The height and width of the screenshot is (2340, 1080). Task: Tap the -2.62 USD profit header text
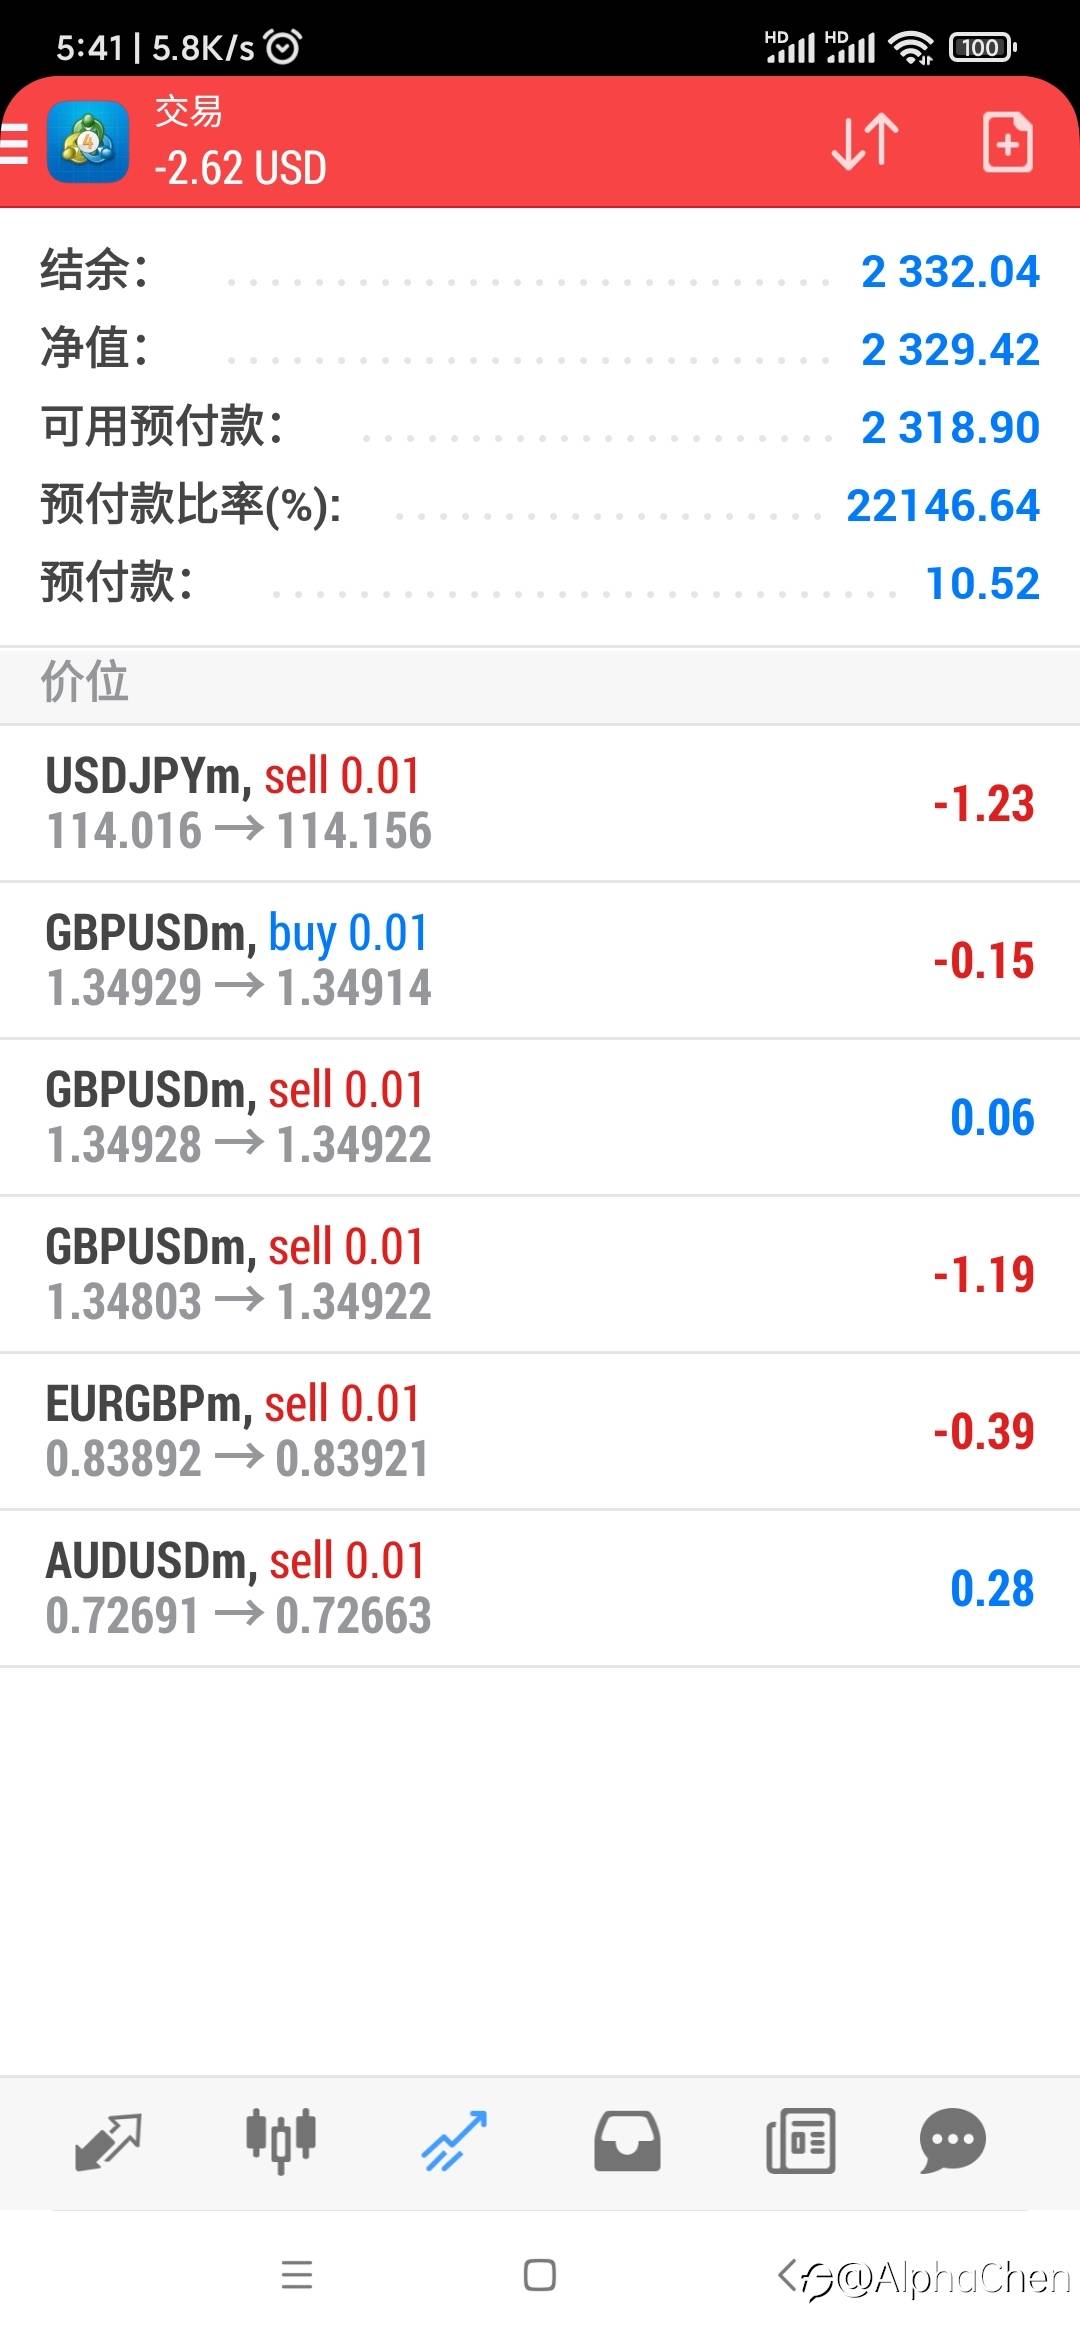click(240, 168)
